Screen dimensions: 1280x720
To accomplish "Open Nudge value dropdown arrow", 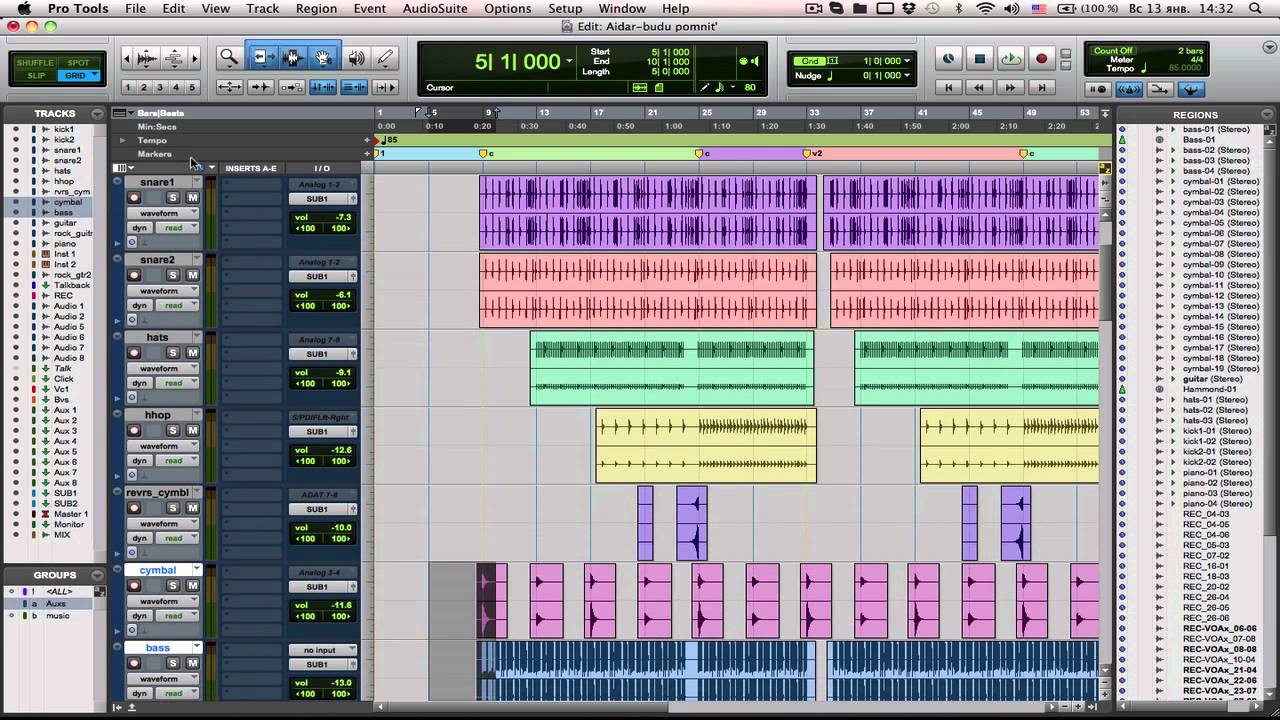I will tap(907, 76).
